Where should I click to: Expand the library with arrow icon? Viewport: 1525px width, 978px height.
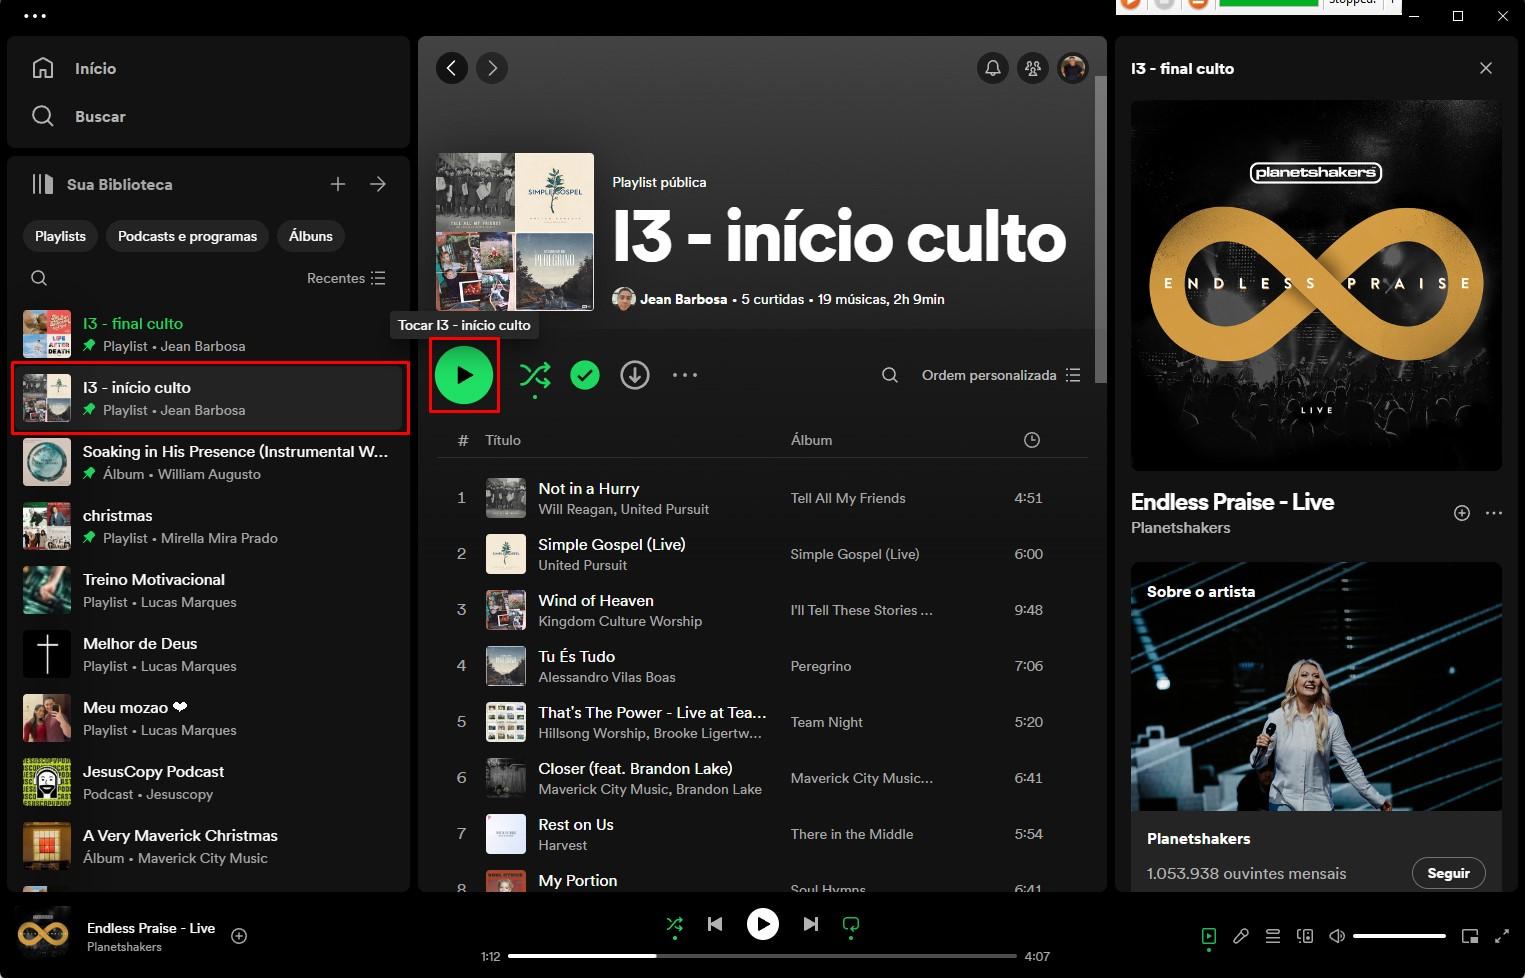[x=378, y=184]
